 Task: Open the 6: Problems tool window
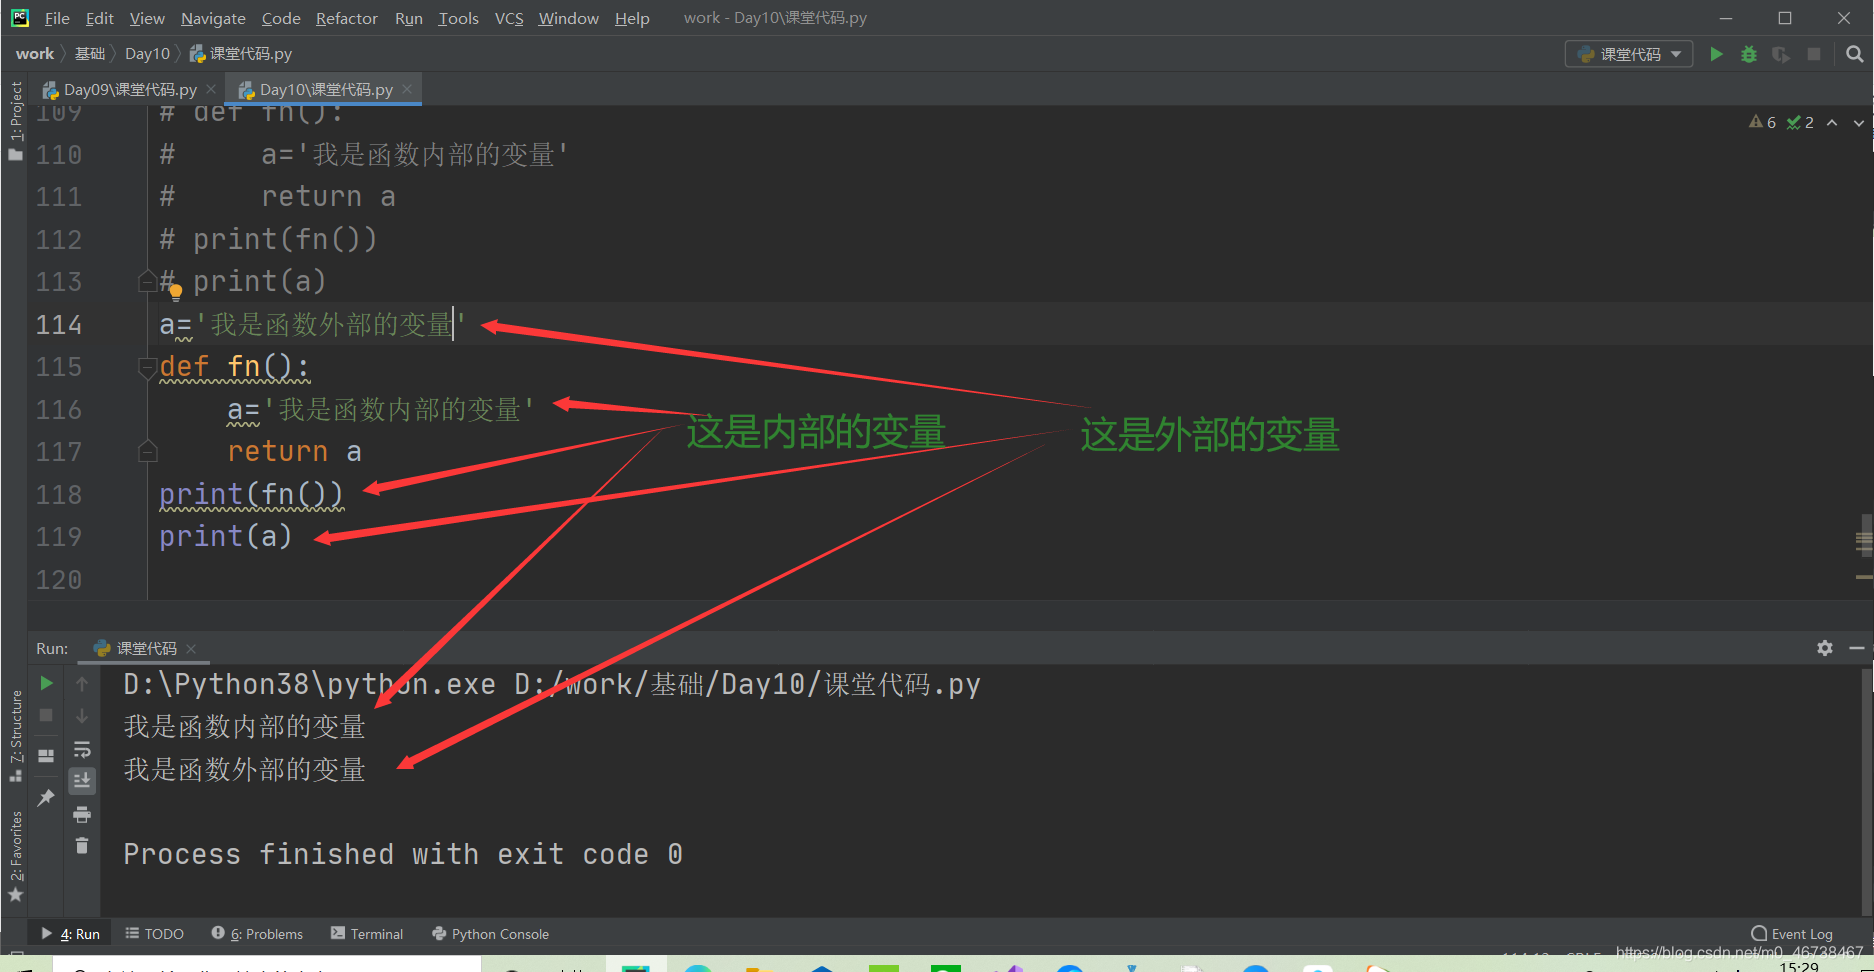257,934
